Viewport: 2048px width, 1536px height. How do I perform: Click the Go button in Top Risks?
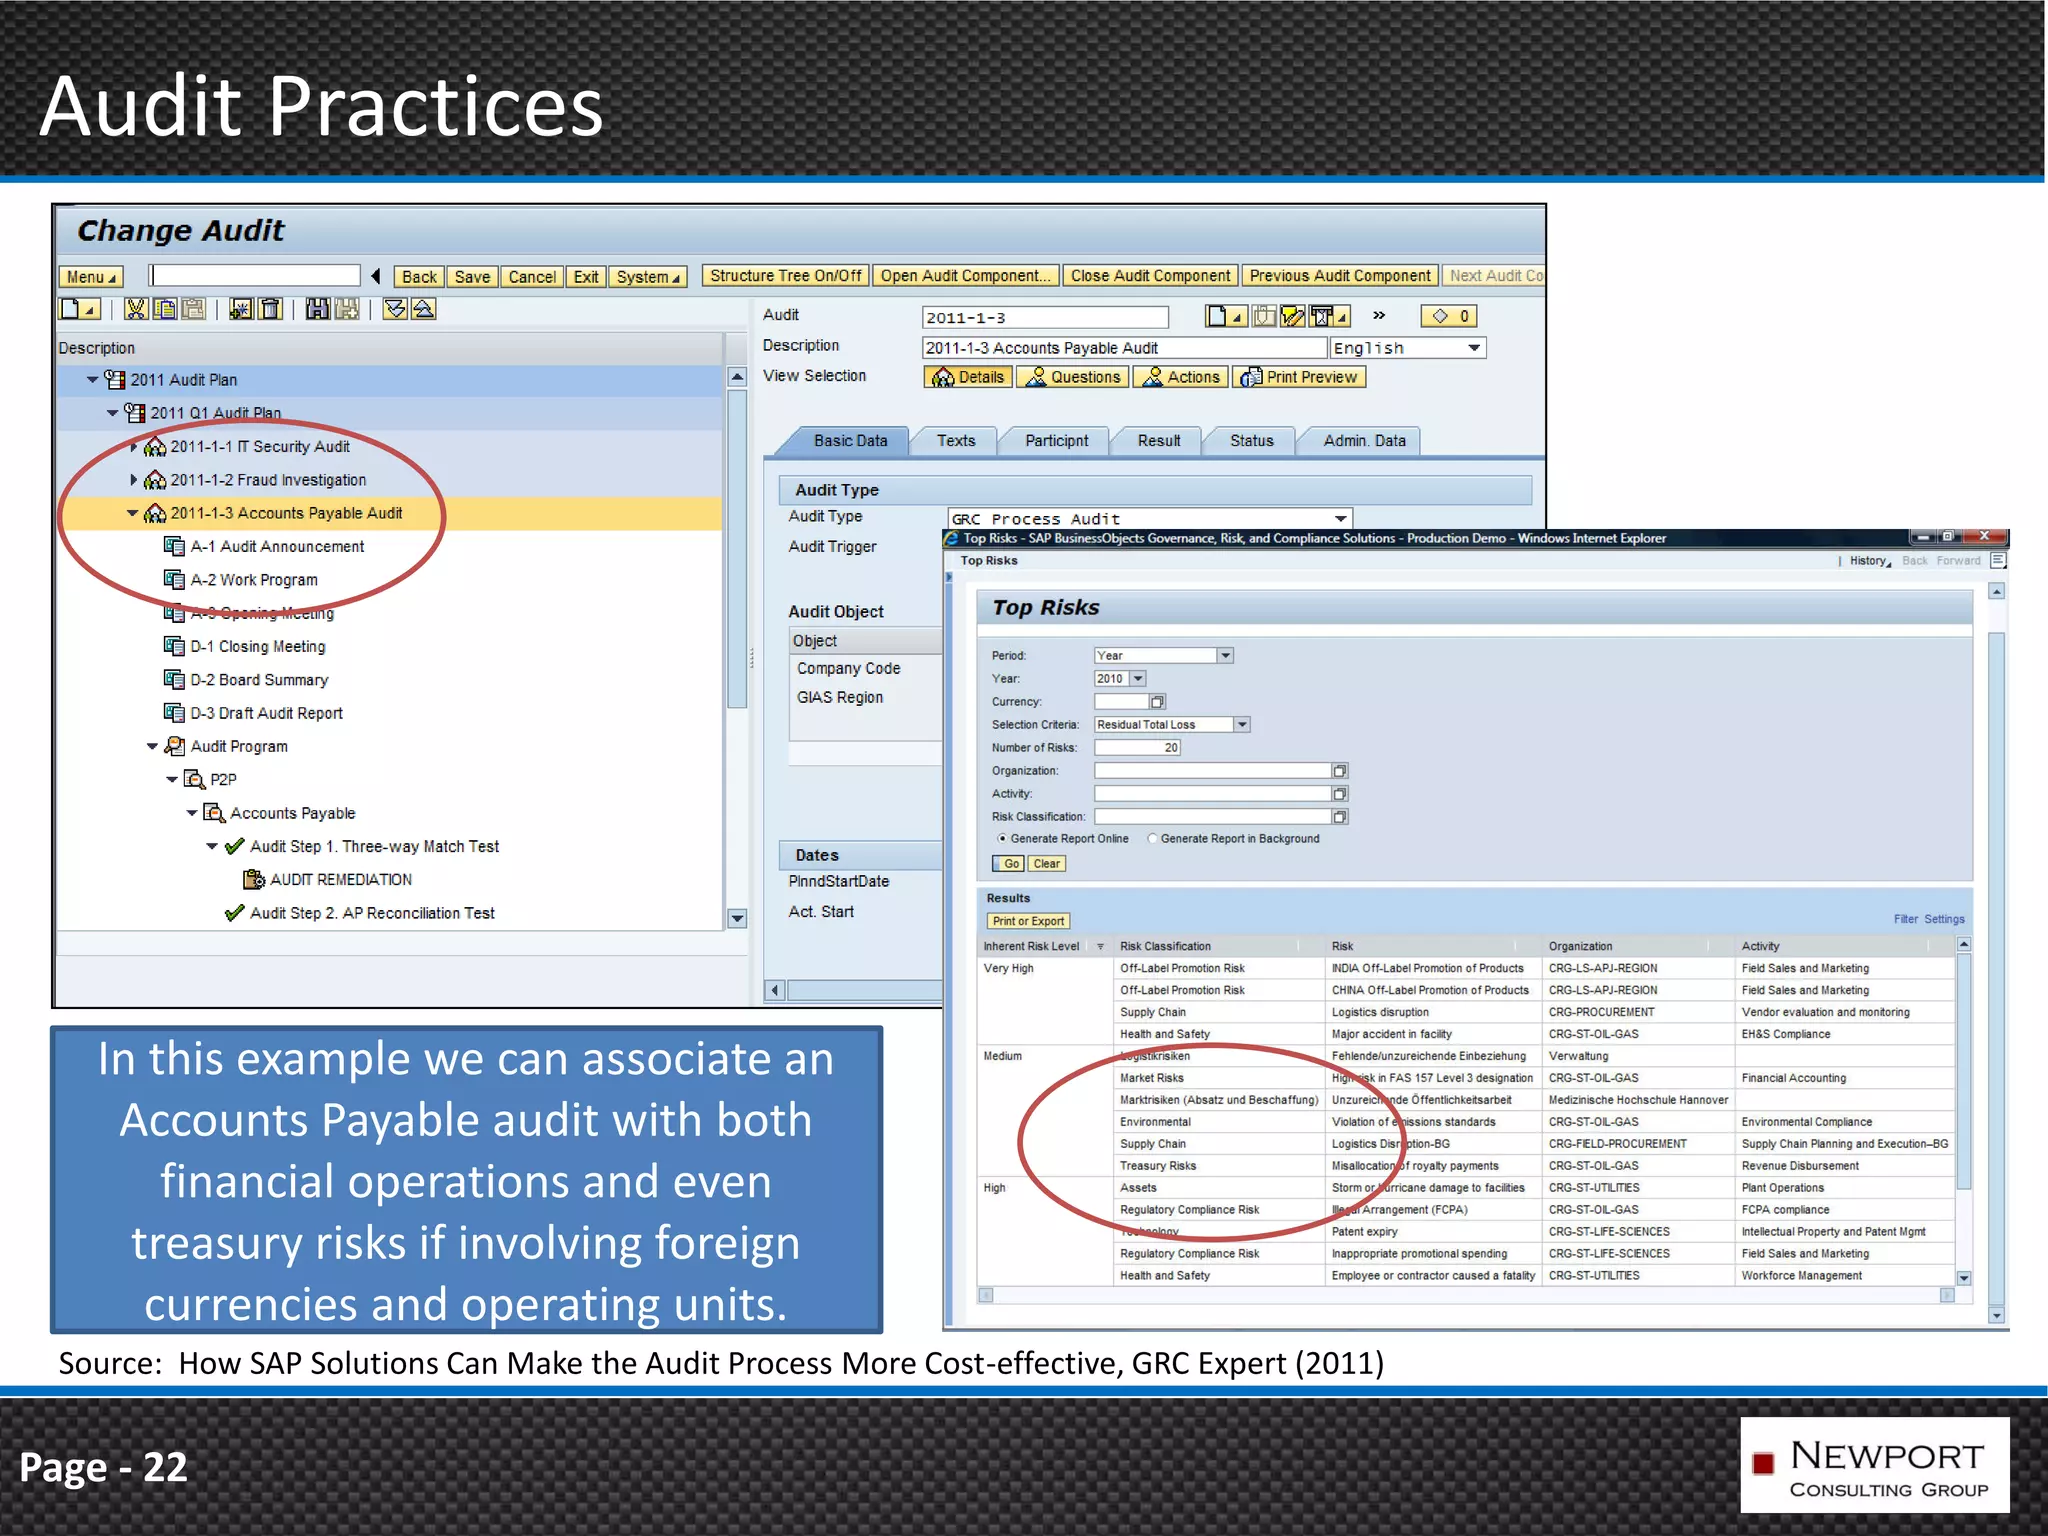tap(1008, 864)
